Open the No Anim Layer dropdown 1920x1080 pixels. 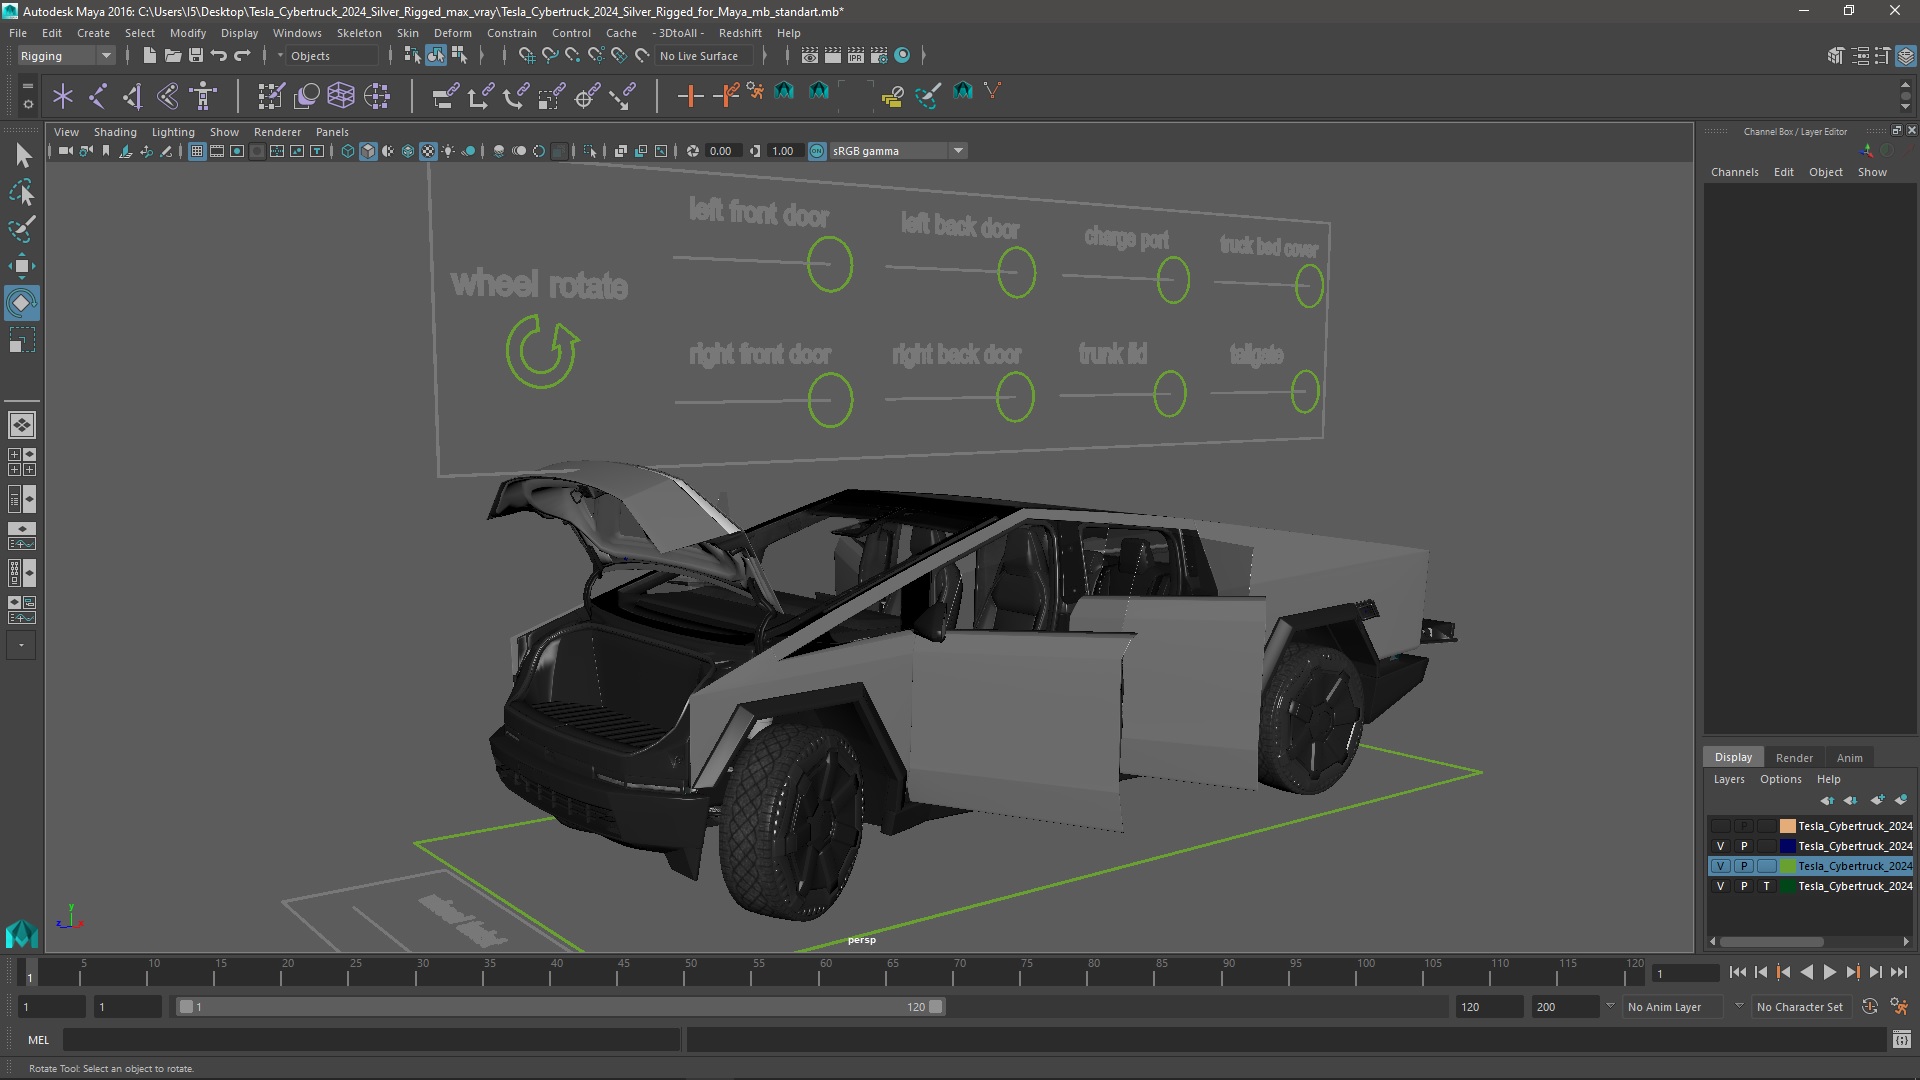[x=1675, y=1007]
